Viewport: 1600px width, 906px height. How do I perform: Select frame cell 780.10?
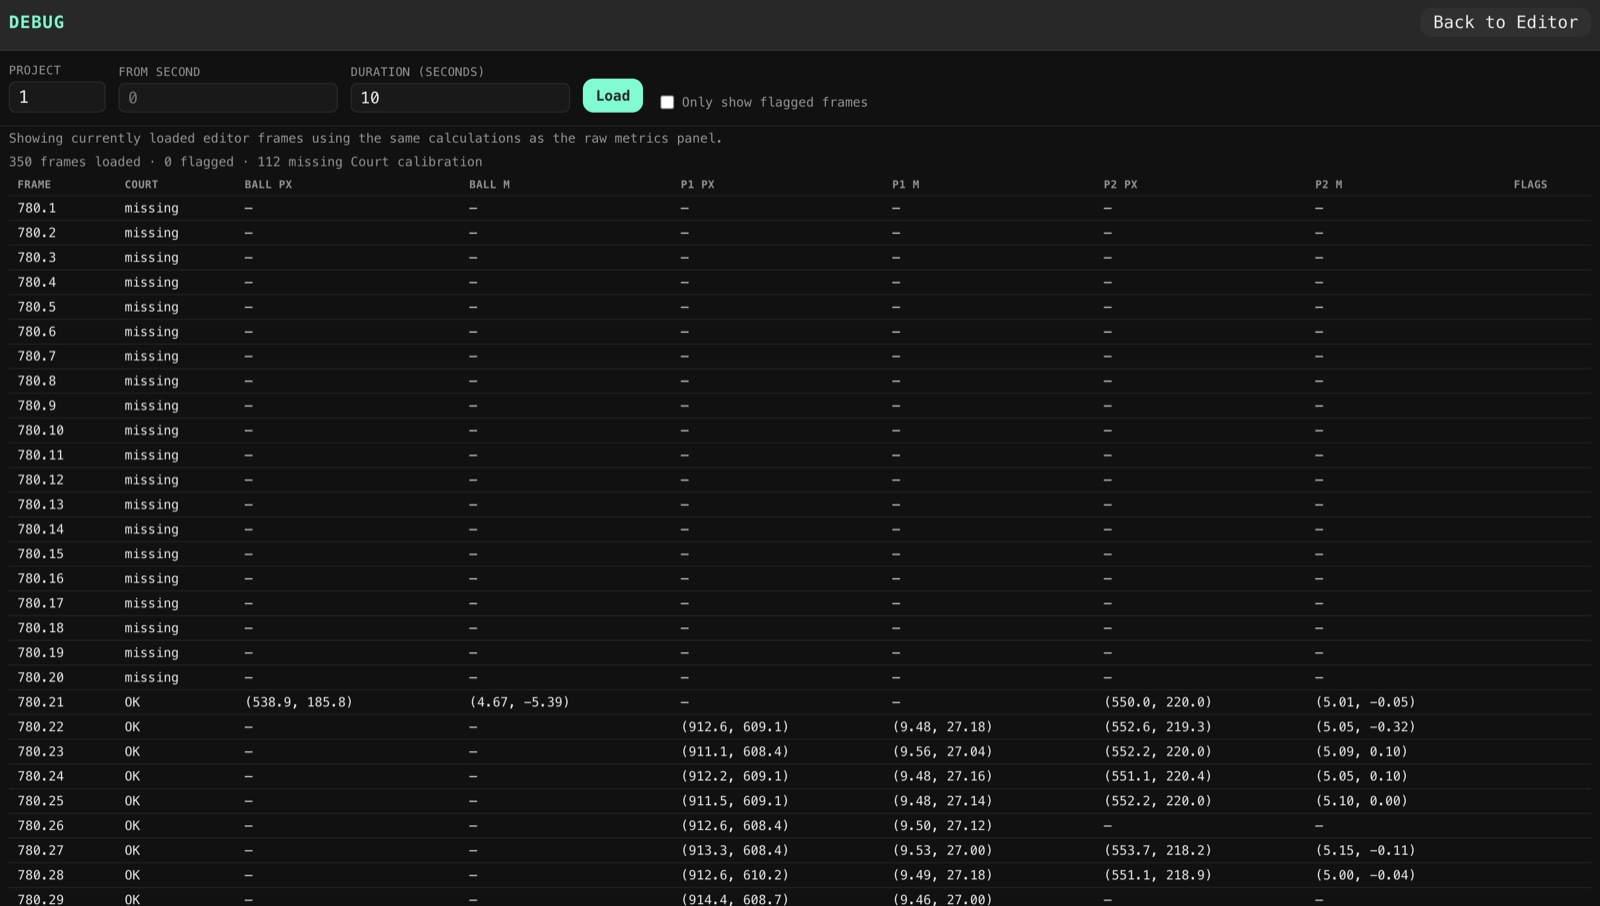41,430
